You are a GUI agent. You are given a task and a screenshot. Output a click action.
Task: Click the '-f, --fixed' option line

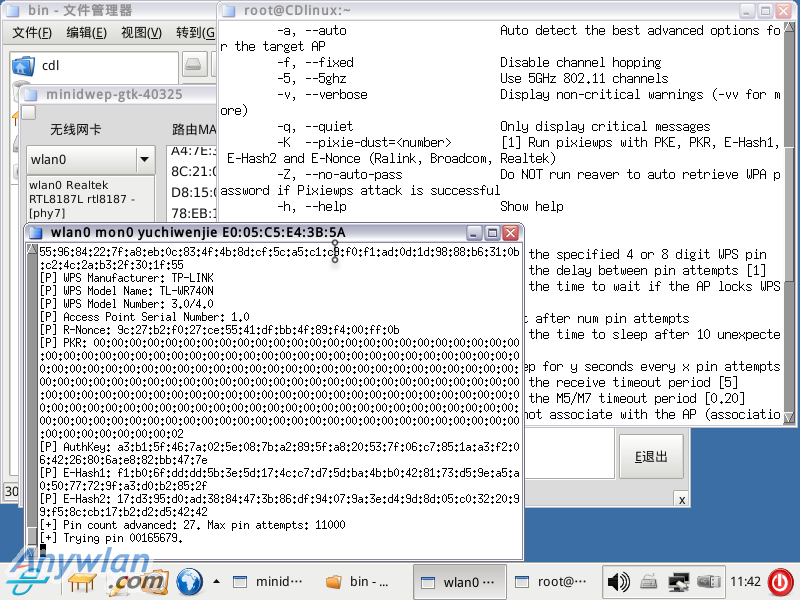pos(469,63)
